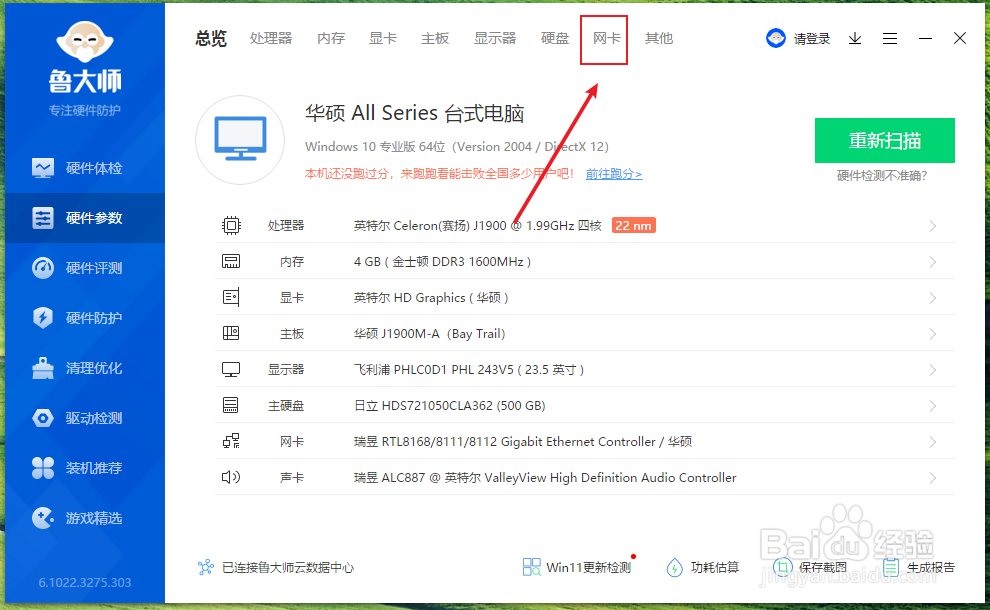The image size is (990, 610).
Task: Switch to the 内存 tab
Action: click(x=331, y=39)
